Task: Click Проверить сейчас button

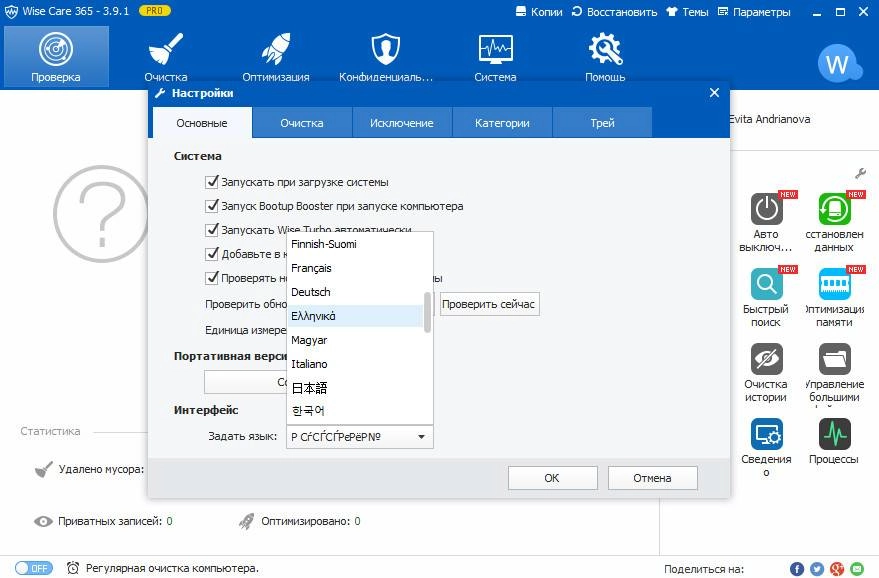Action: (489, 304)
